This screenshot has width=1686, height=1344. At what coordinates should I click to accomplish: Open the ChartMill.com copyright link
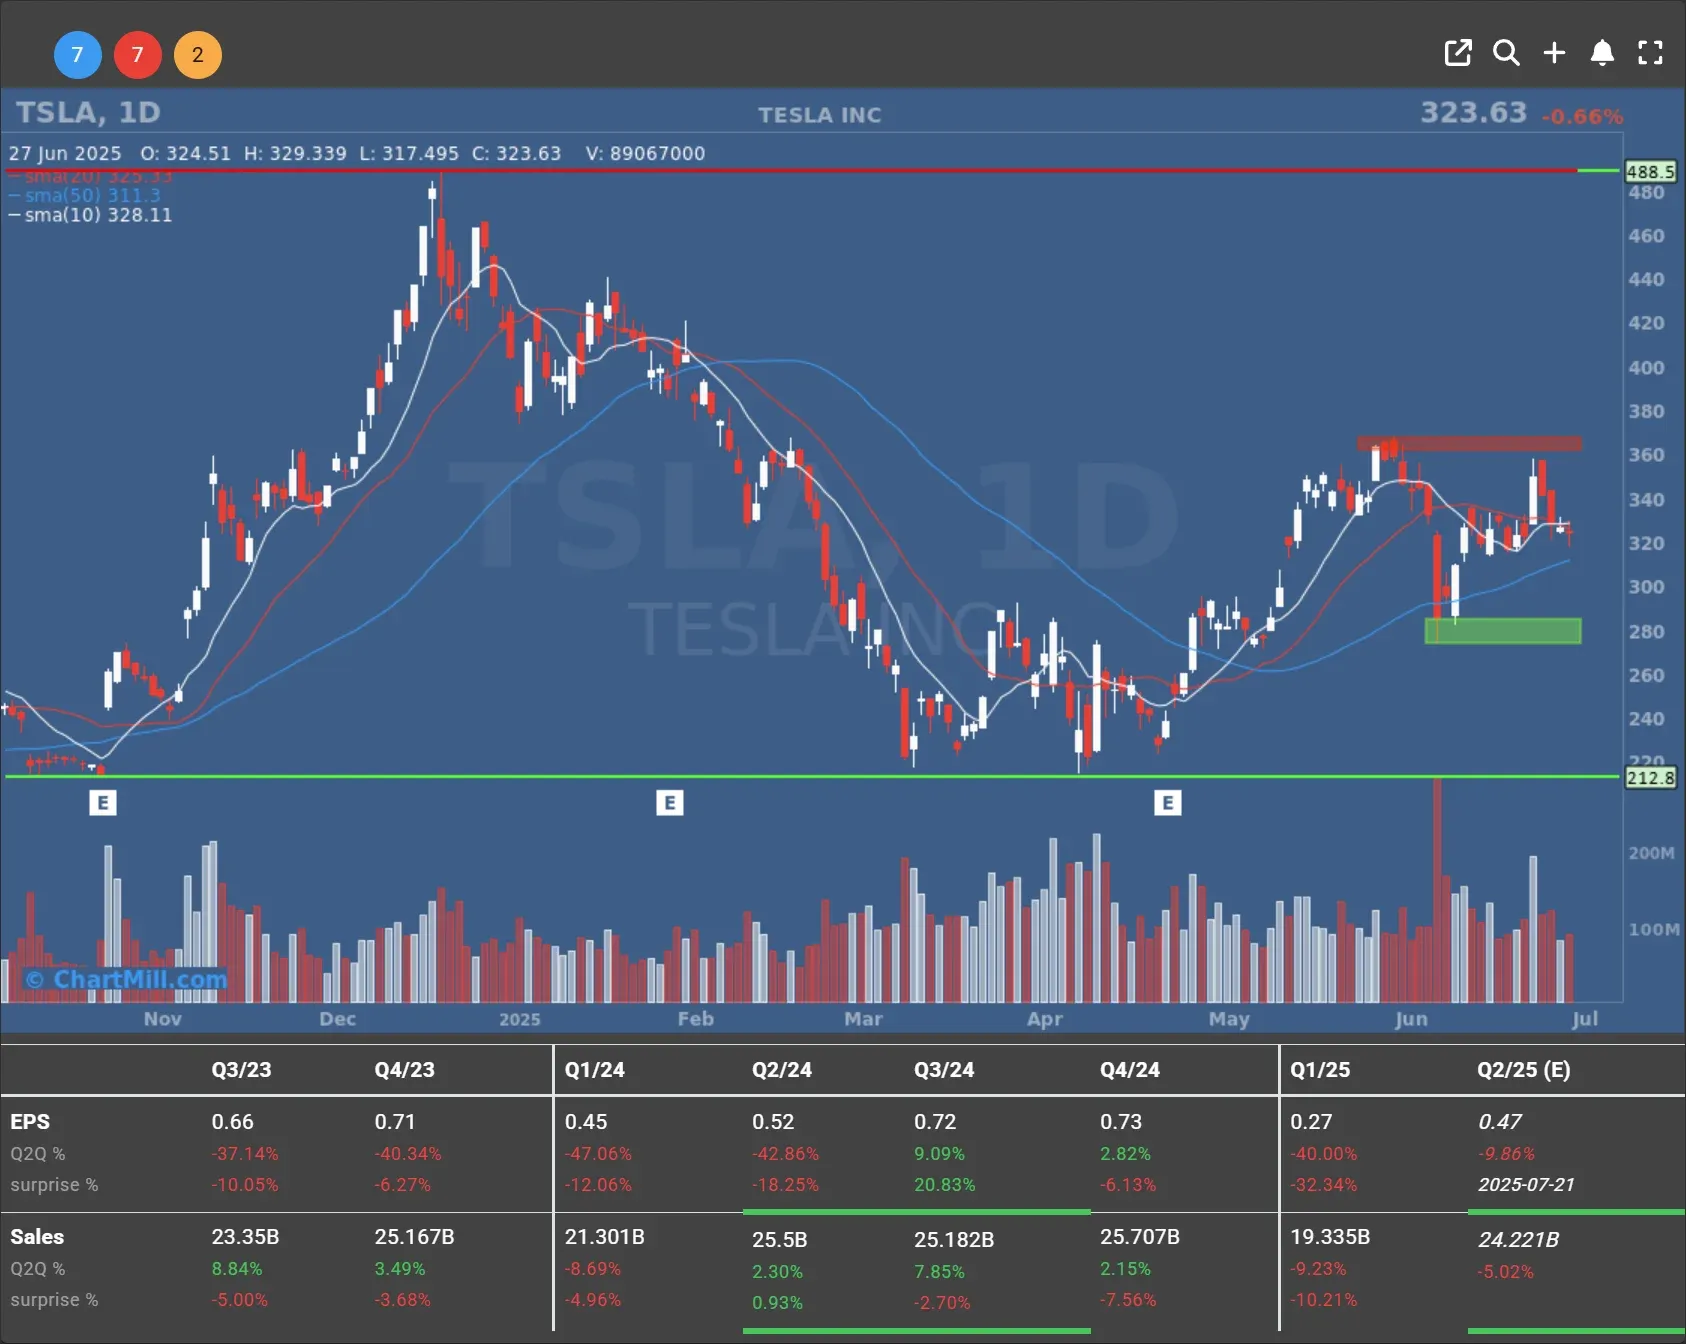(x=126, y=979)
